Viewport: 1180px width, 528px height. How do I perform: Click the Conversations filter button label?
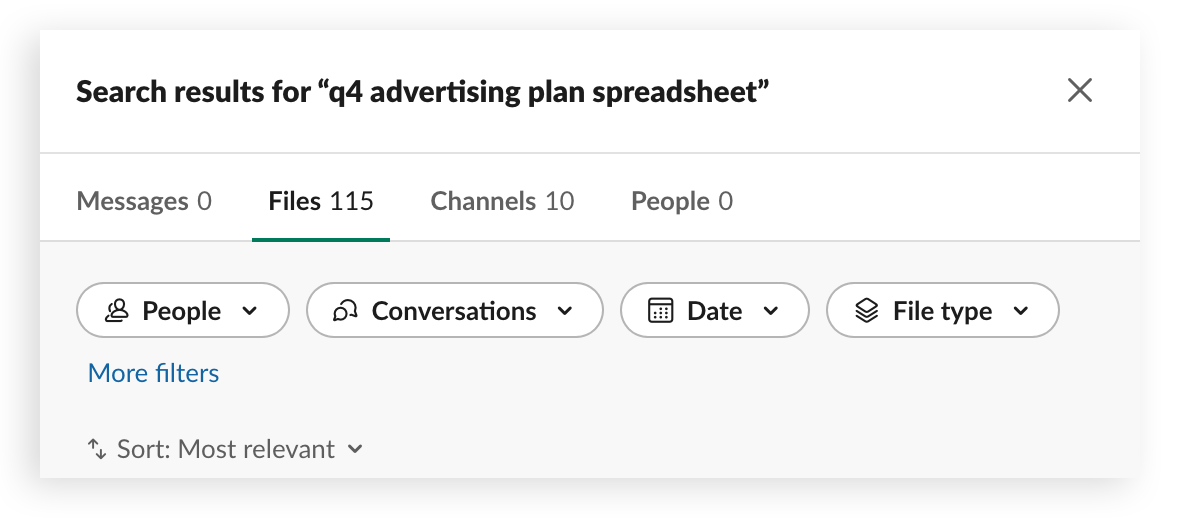[454, 311]
